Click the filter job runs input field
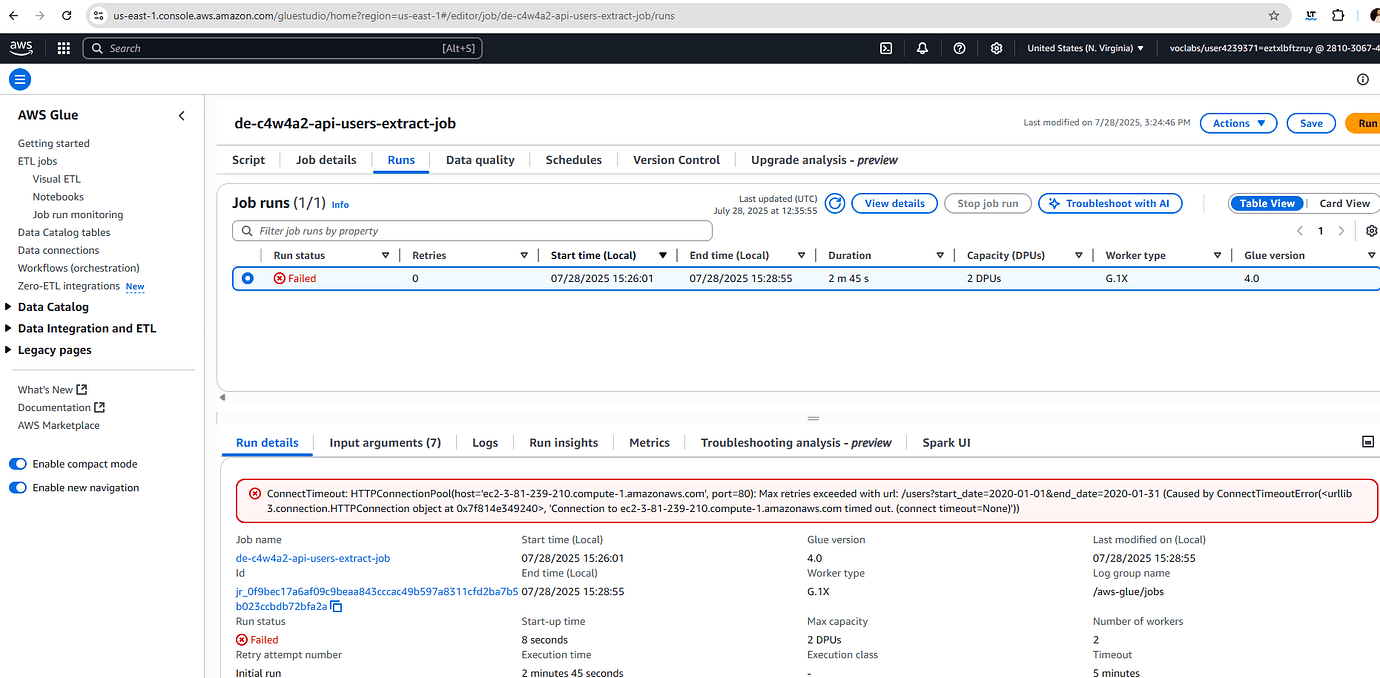The height and width of the screenshot is (678, 1380). click(470, 230)
